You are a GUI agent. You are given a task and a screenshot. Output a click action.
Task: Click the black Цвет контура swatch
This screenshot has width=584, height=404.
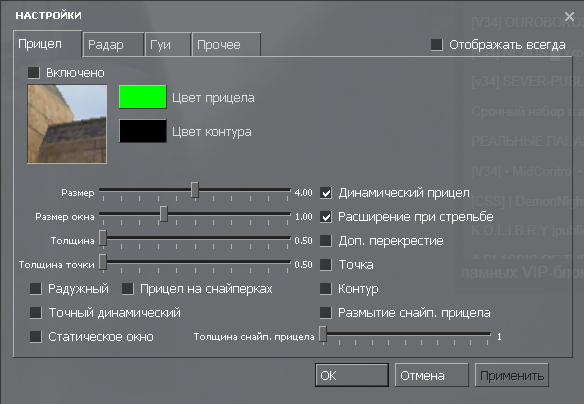[x=143, y=131]
